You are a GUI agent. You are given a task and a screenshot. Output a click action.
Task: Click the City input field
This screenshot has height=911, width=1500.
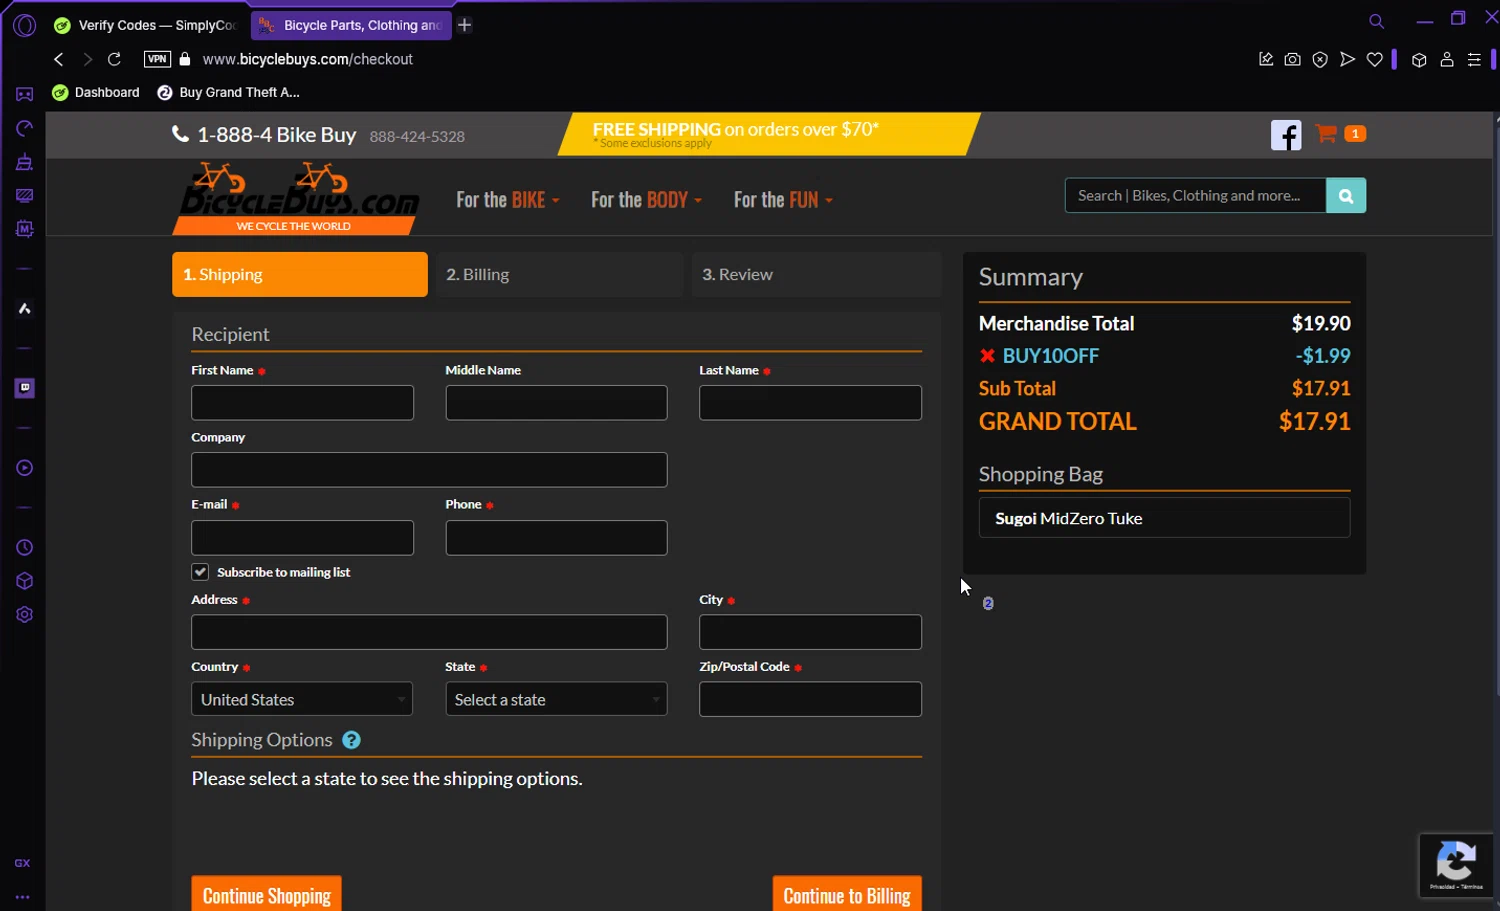point(810,632)
